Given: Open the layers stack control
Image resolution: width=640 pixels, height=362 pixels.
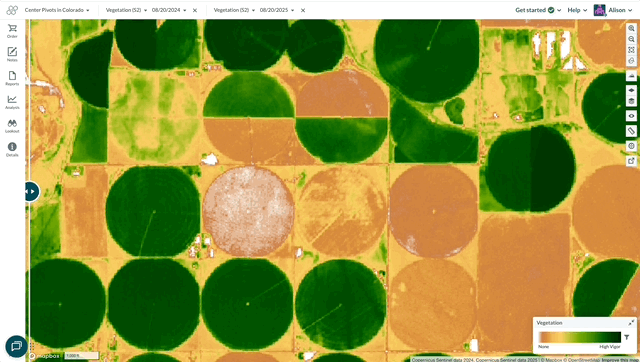Looking at the screenshot, I should pyautogui.click(x=631, y=101).
